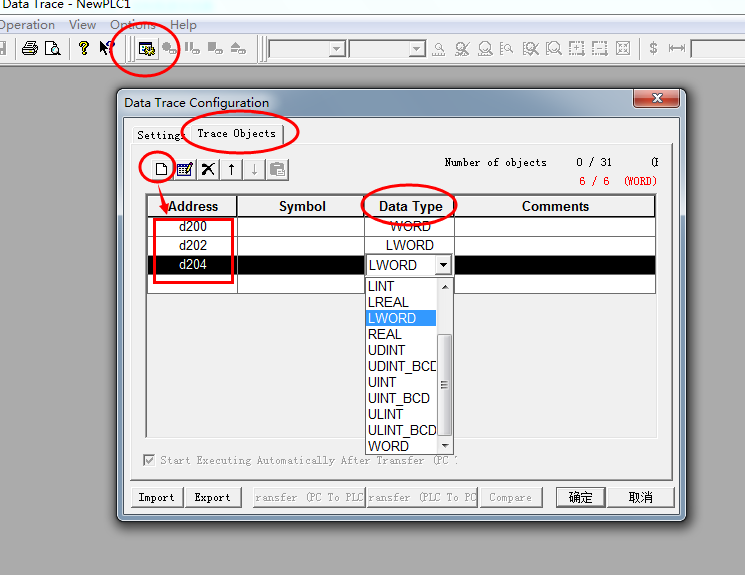The image size is (745, 575).
Task: Click the Edit object table icon
Action: pyautogui.click(x=184, y=169)
